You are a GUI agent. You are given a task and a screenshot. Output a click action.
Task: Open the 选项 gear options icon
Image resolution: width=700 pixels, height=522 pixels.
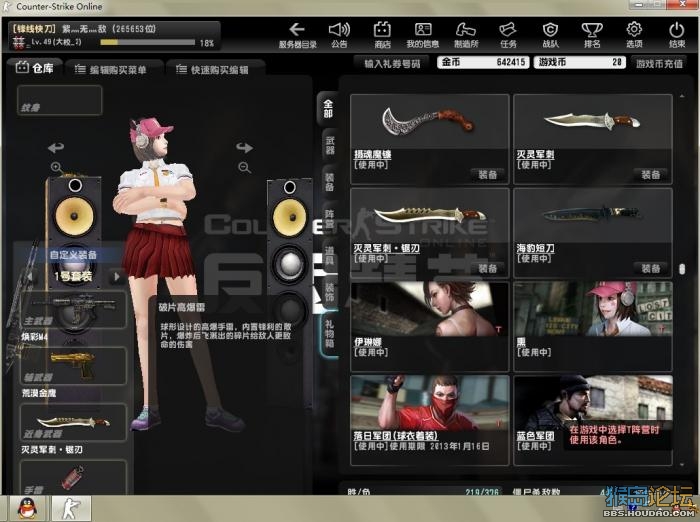634,35
